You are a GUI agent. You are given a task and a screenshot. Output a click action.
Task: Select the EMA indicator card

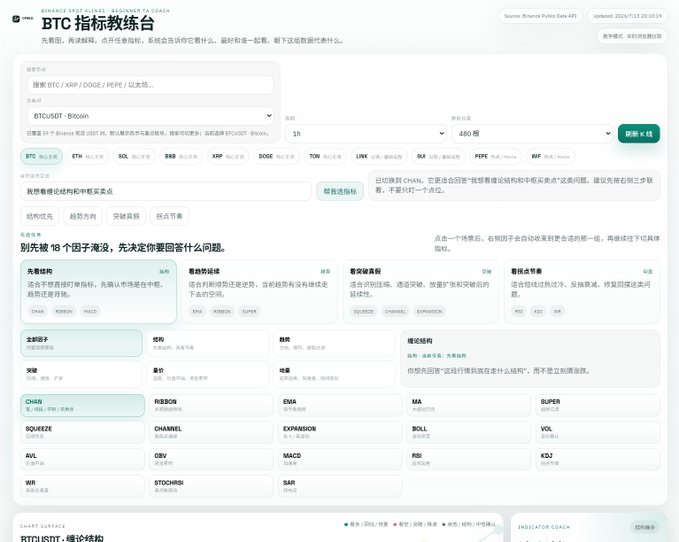[340, 405]
